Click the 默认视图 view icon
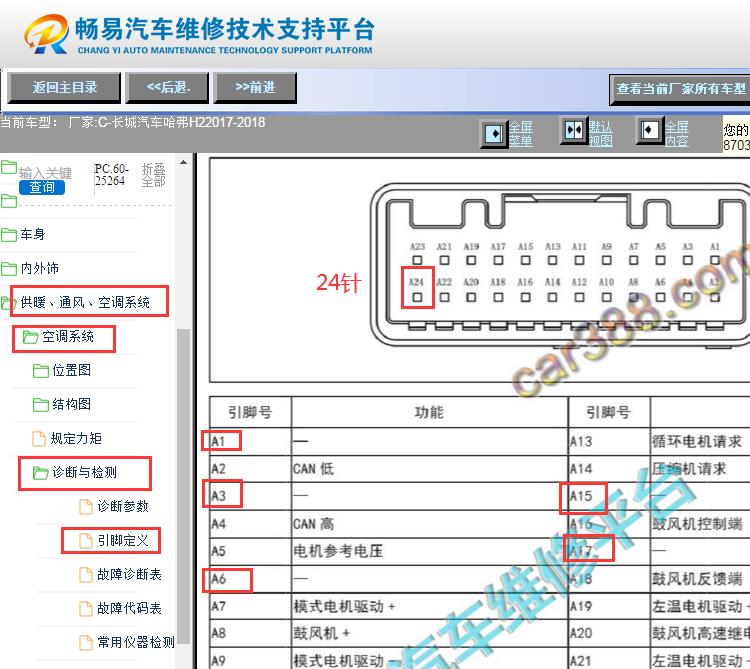This screenshot has height=669, width=750. click(573, 130)
